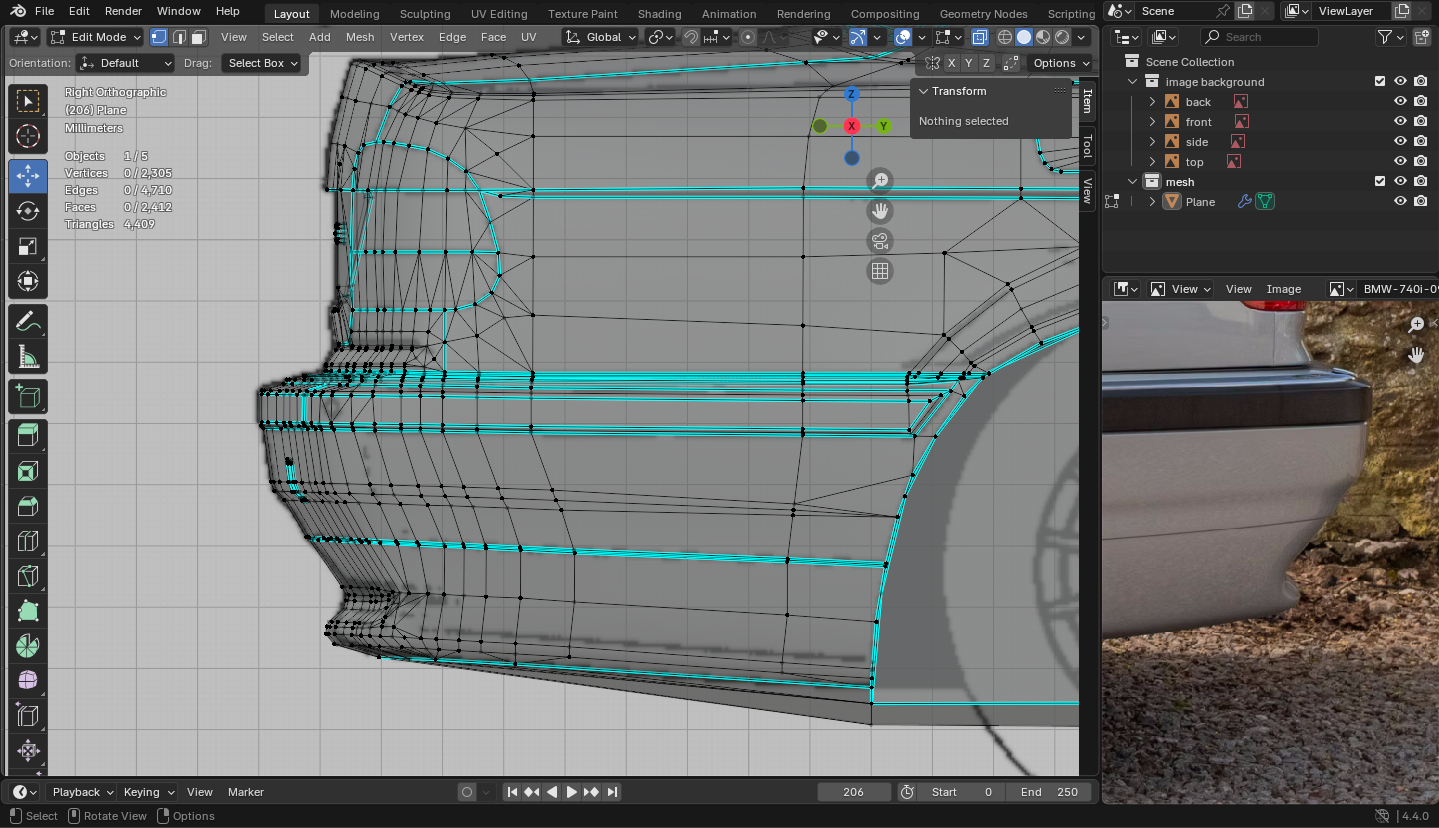Image resolution: width=1439 pixels, height=828 pixels.
Task: Uncheck the mesh collection checkbox
Action: coord(1380,182)
